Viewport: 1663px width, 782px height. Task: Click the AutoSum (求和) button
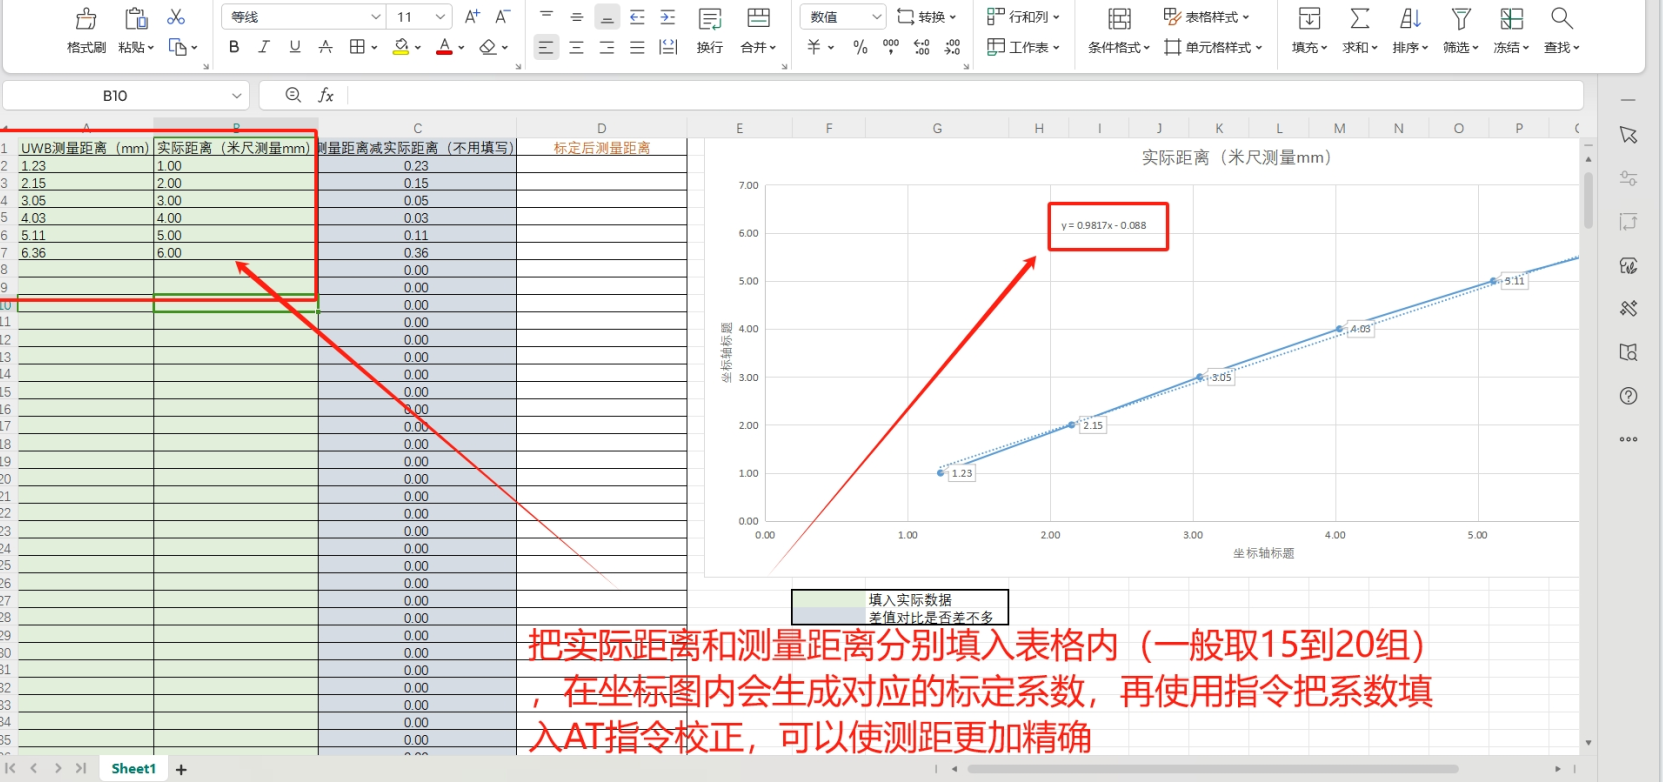tap(1360, 31)
